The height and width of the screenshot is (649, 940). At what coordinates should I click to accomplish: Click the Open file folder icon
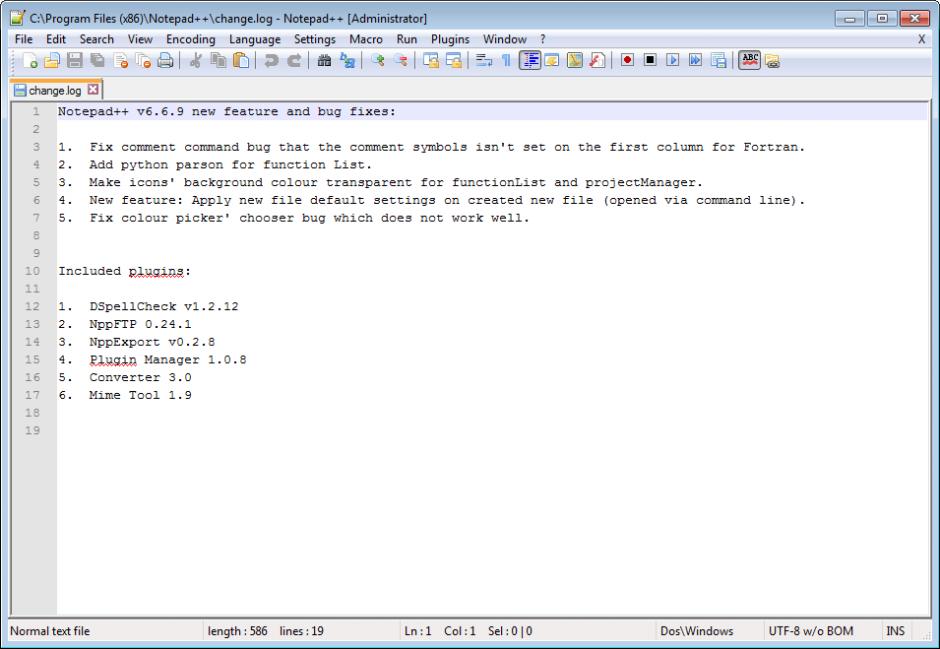52,61
